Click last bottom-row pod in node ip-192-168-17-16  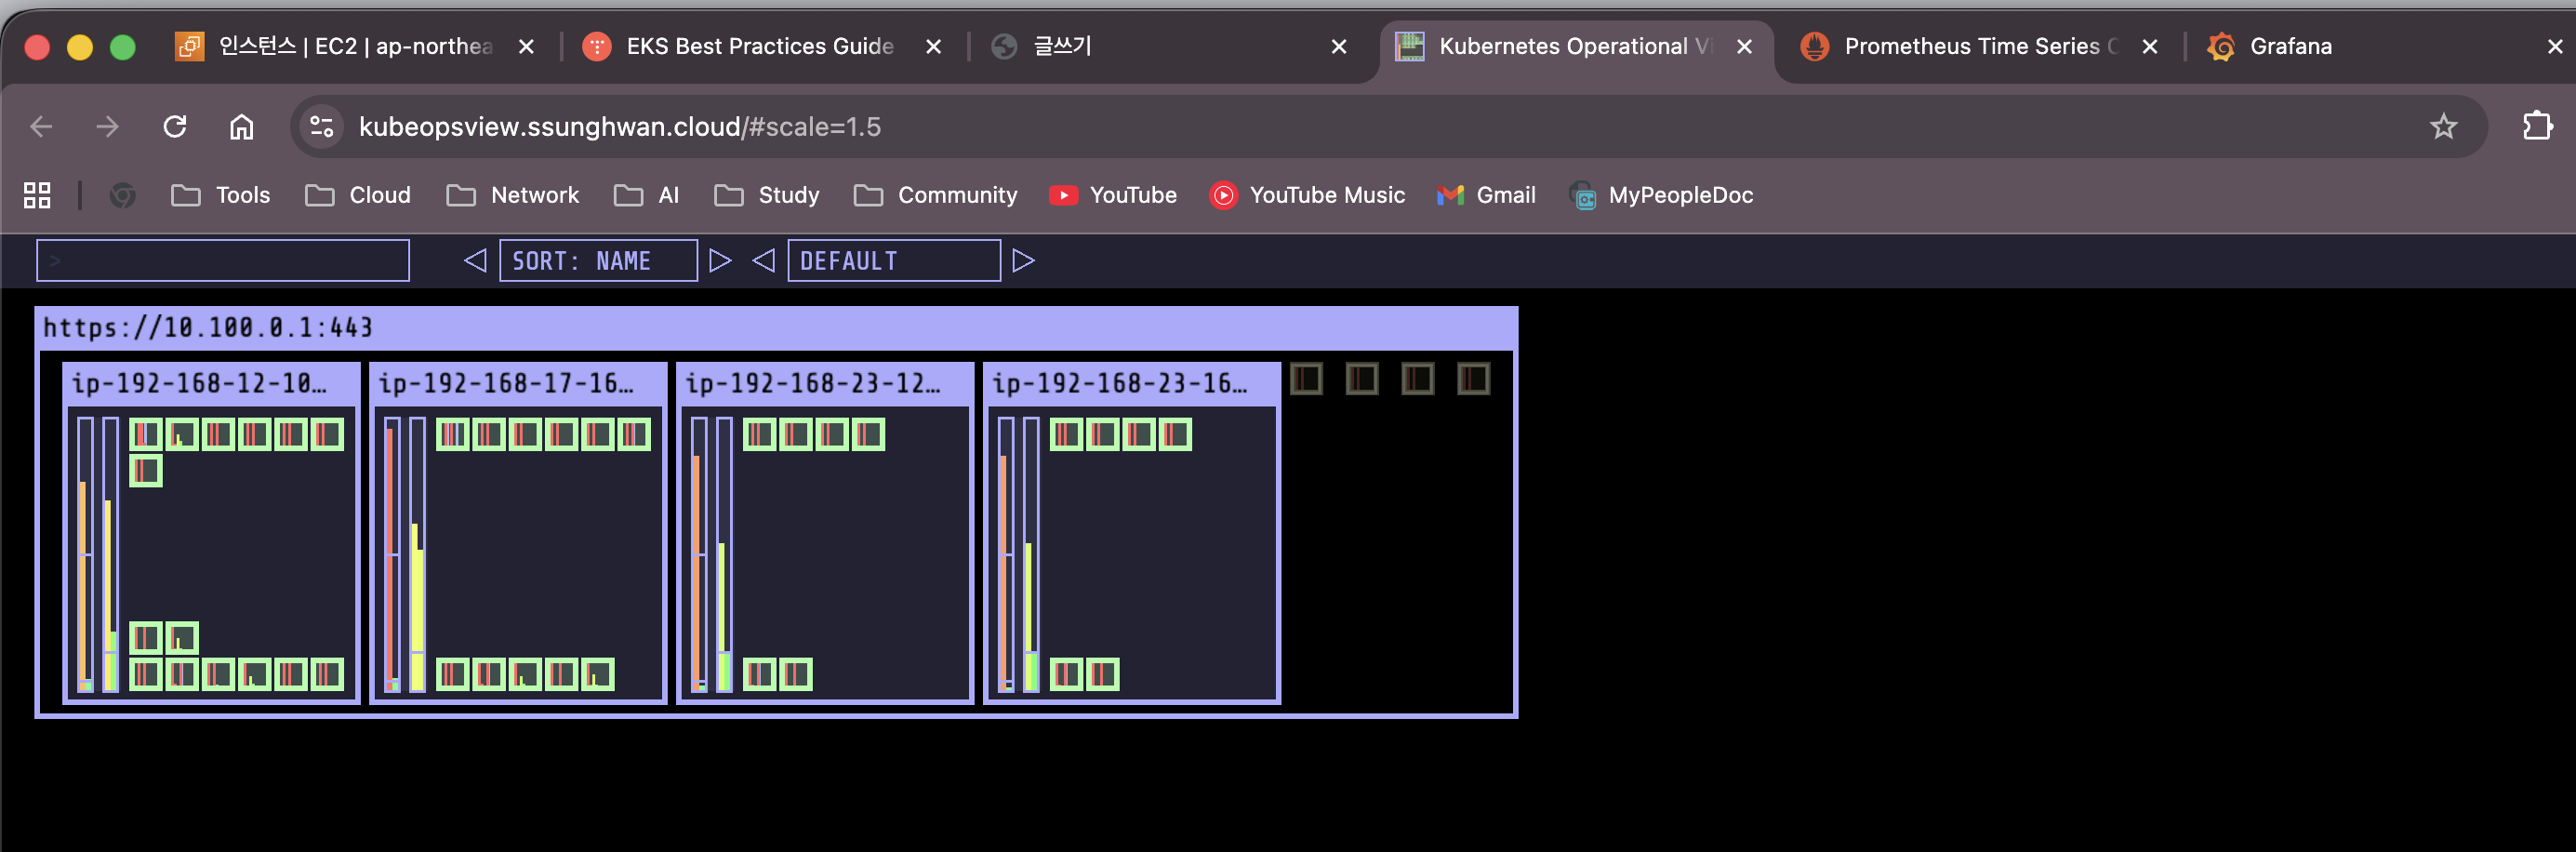[598, 674]
